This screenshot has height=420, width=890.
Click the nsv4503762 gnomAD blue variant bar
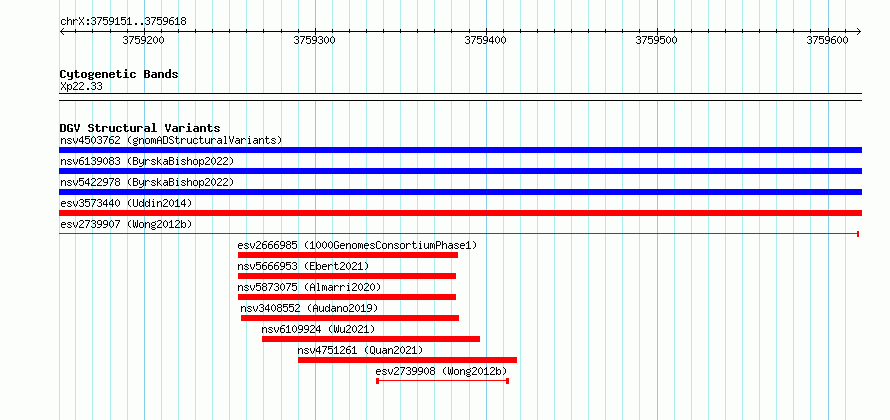[x=460, y=150]
